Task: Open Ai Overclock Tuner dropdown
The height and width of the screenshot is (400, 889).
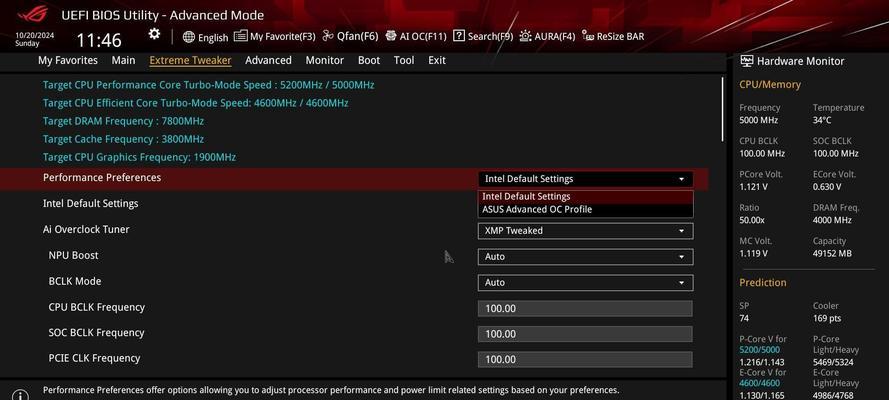Action: click(x=585, y=231)
